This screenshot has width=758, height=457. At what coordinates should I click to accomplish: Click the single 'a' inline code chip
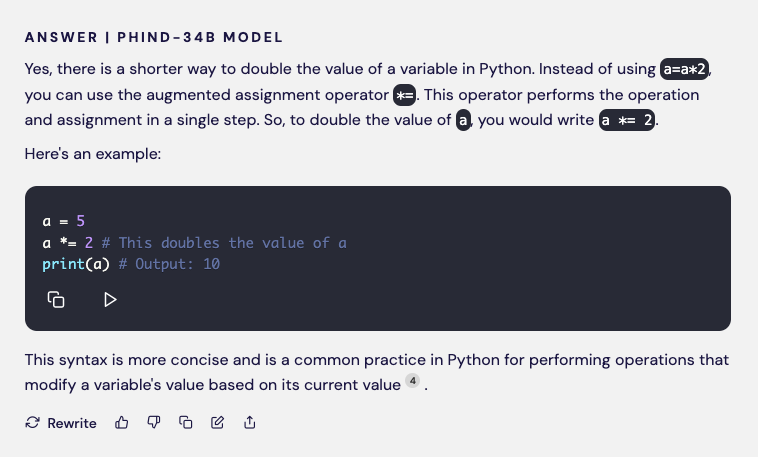(463, 121)
